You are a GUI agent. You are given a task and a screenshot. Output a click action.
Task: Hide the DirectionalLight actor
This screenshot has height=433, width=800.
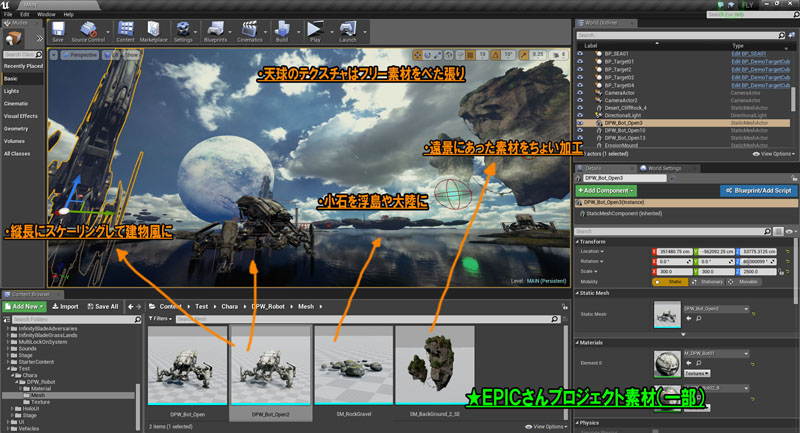[580, 115]
